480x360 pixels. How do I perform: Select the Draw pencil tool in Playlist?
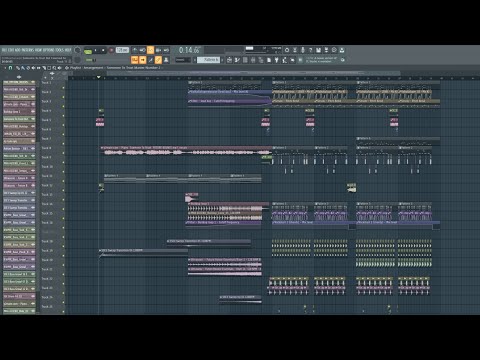[18, 68]
